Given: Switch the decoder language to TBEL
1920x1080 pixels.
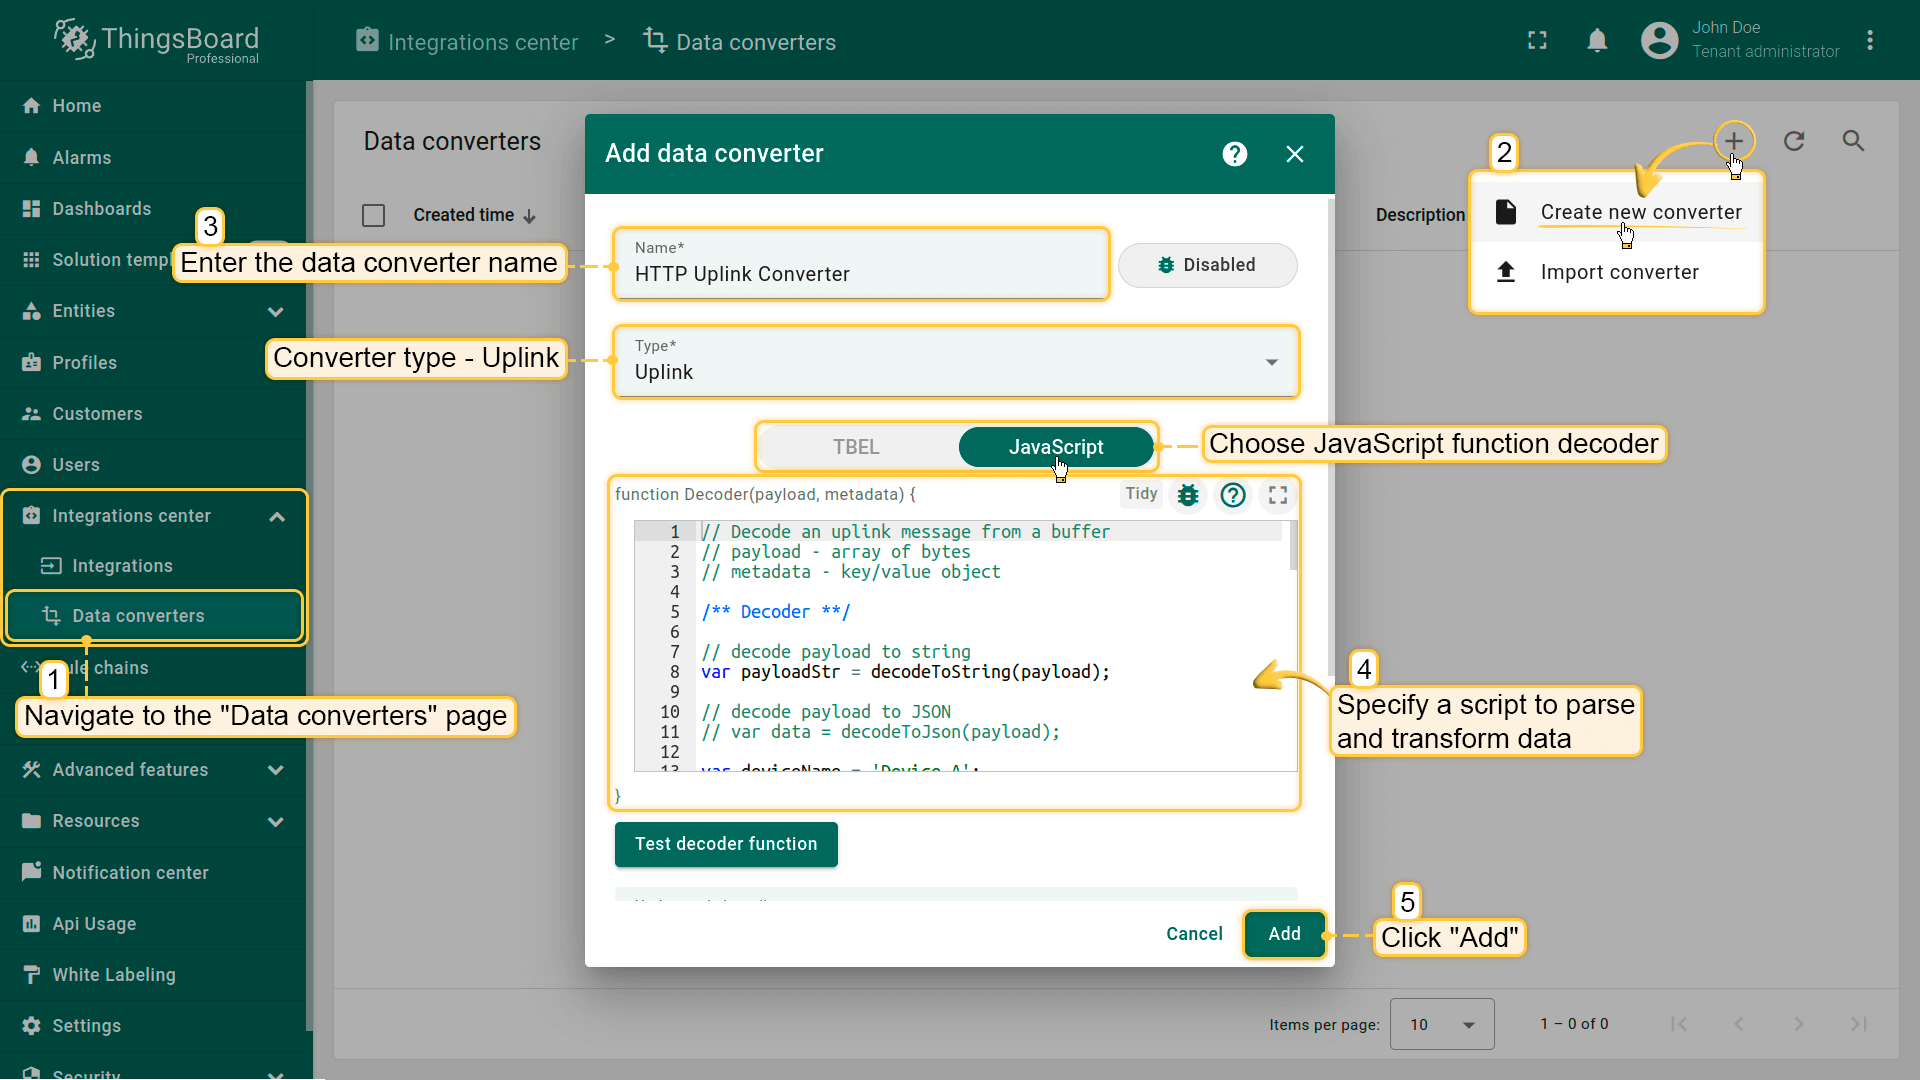Looking at the screenshot, I should tap(856, 447).
